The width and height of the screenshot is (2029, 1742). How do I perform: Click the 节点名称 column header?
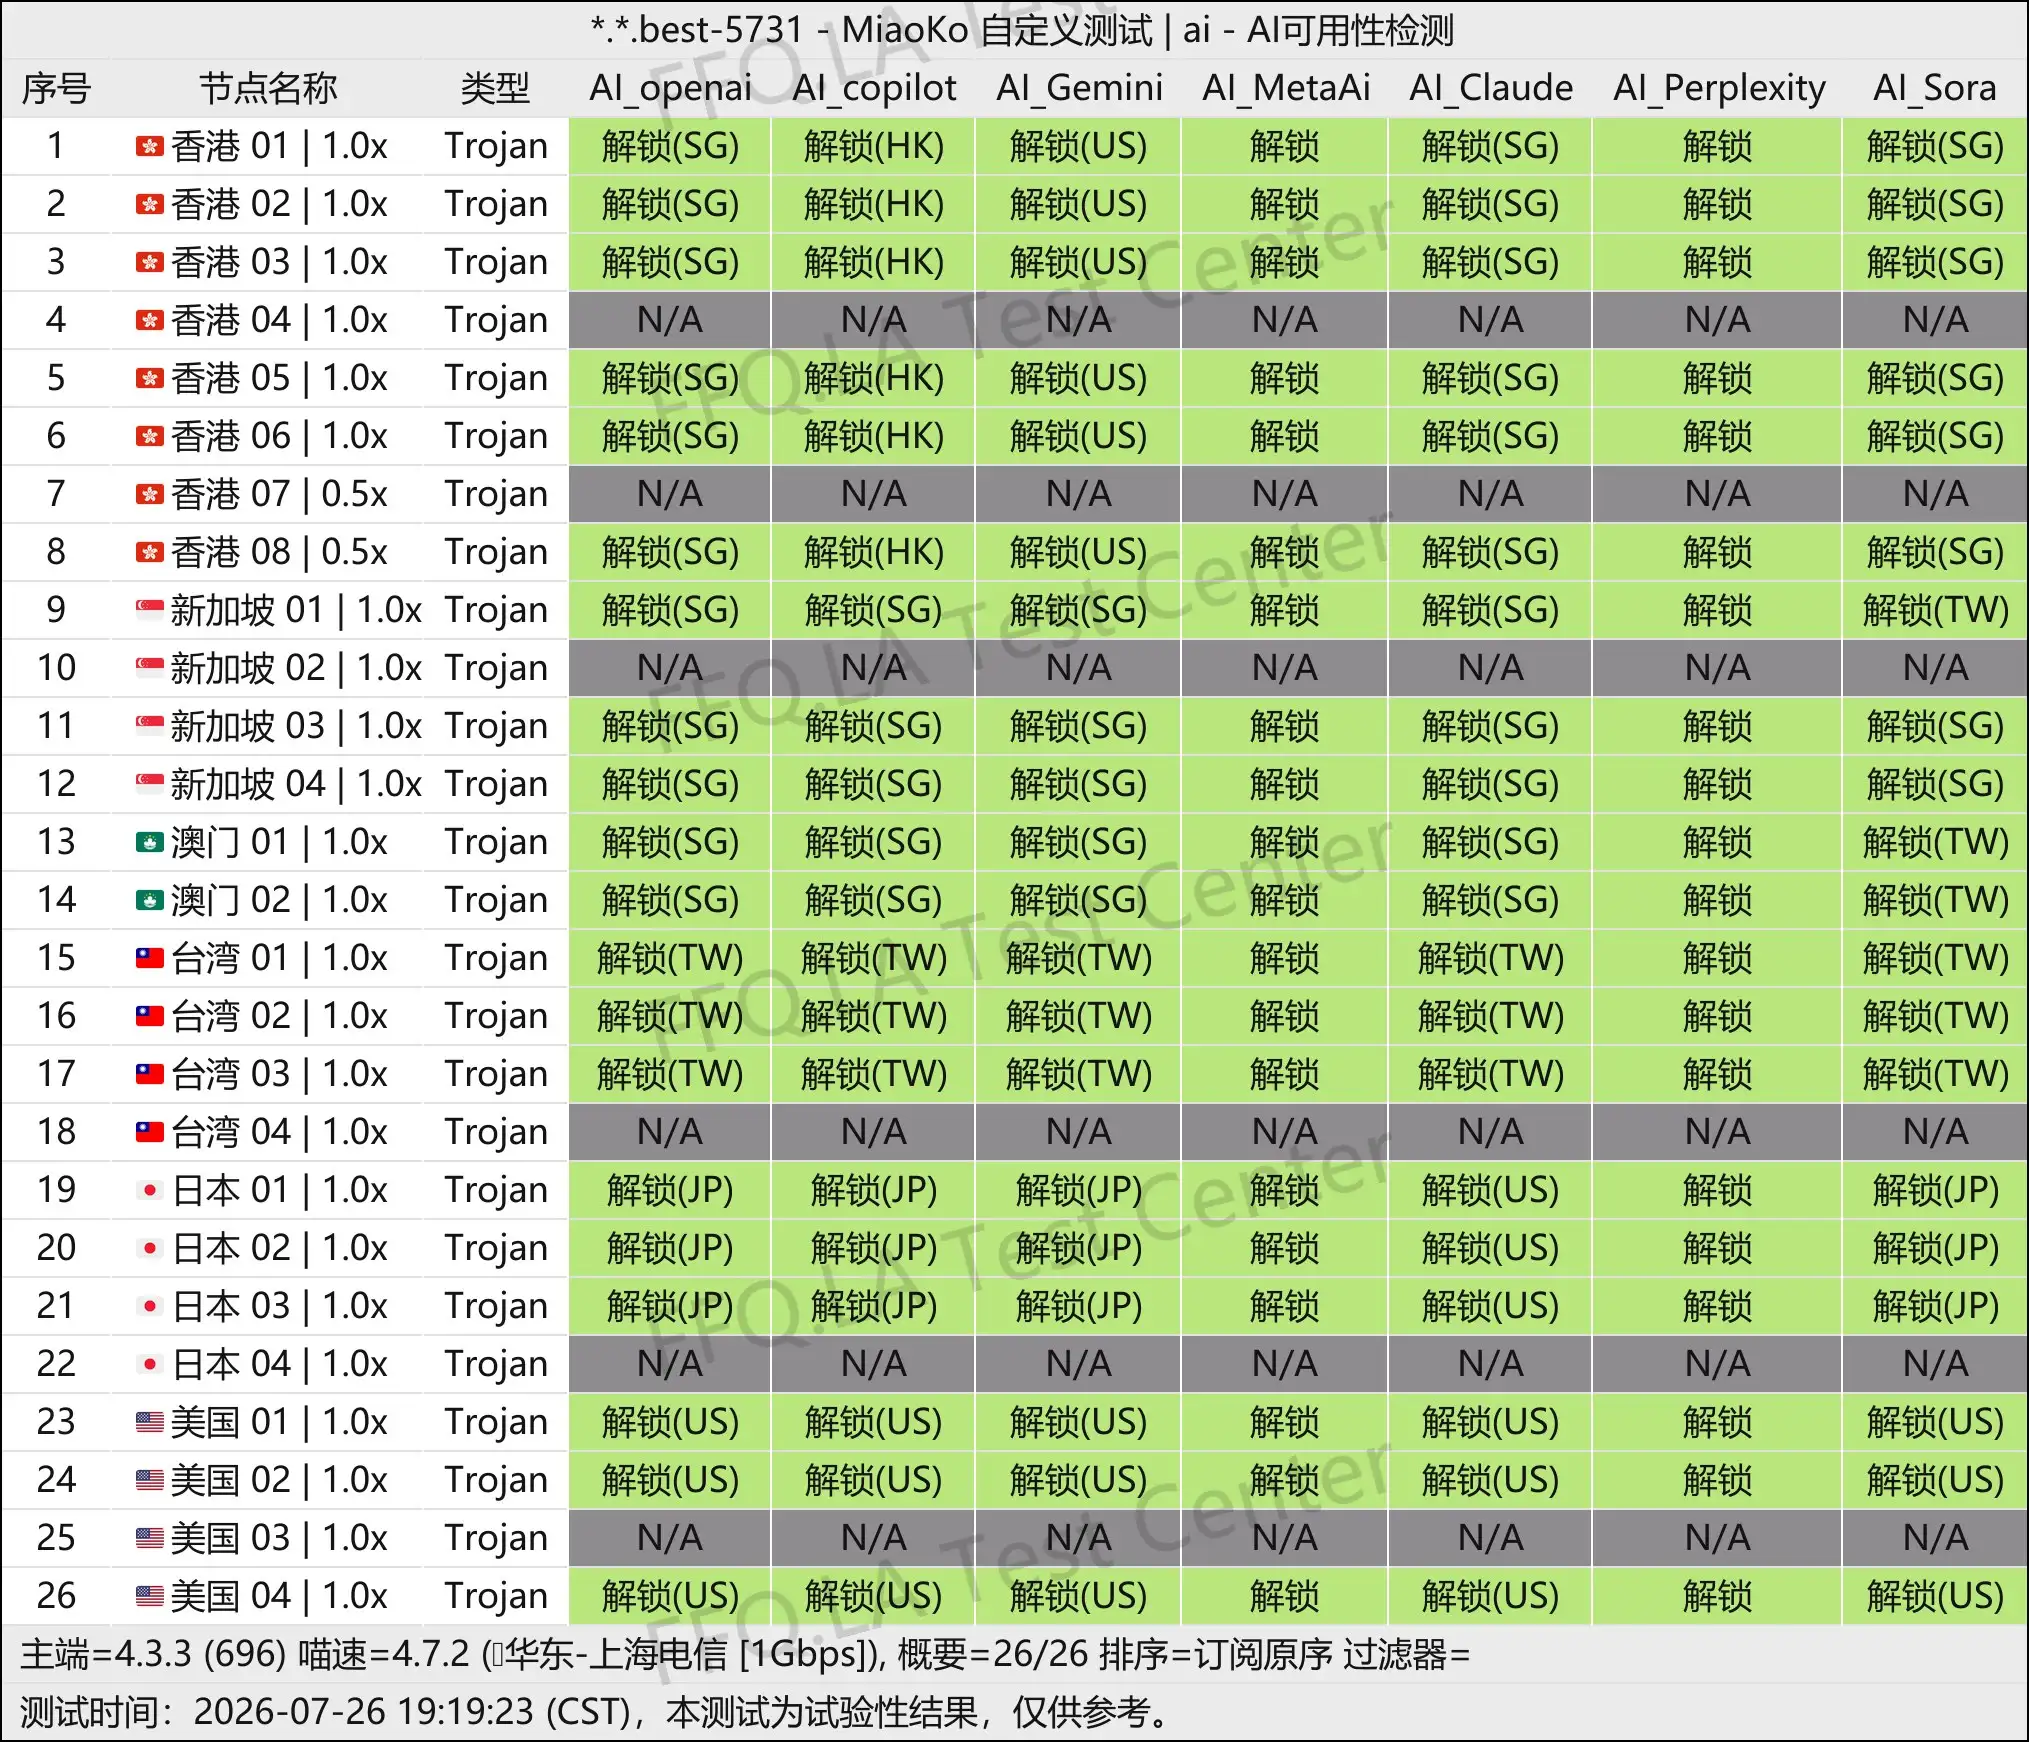[268, 89]
